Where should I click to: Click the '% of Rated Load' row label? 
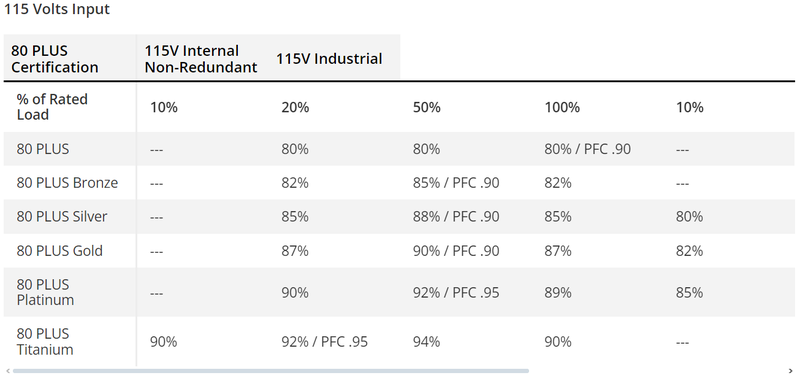pyautogui.click(x=52, y=107)
